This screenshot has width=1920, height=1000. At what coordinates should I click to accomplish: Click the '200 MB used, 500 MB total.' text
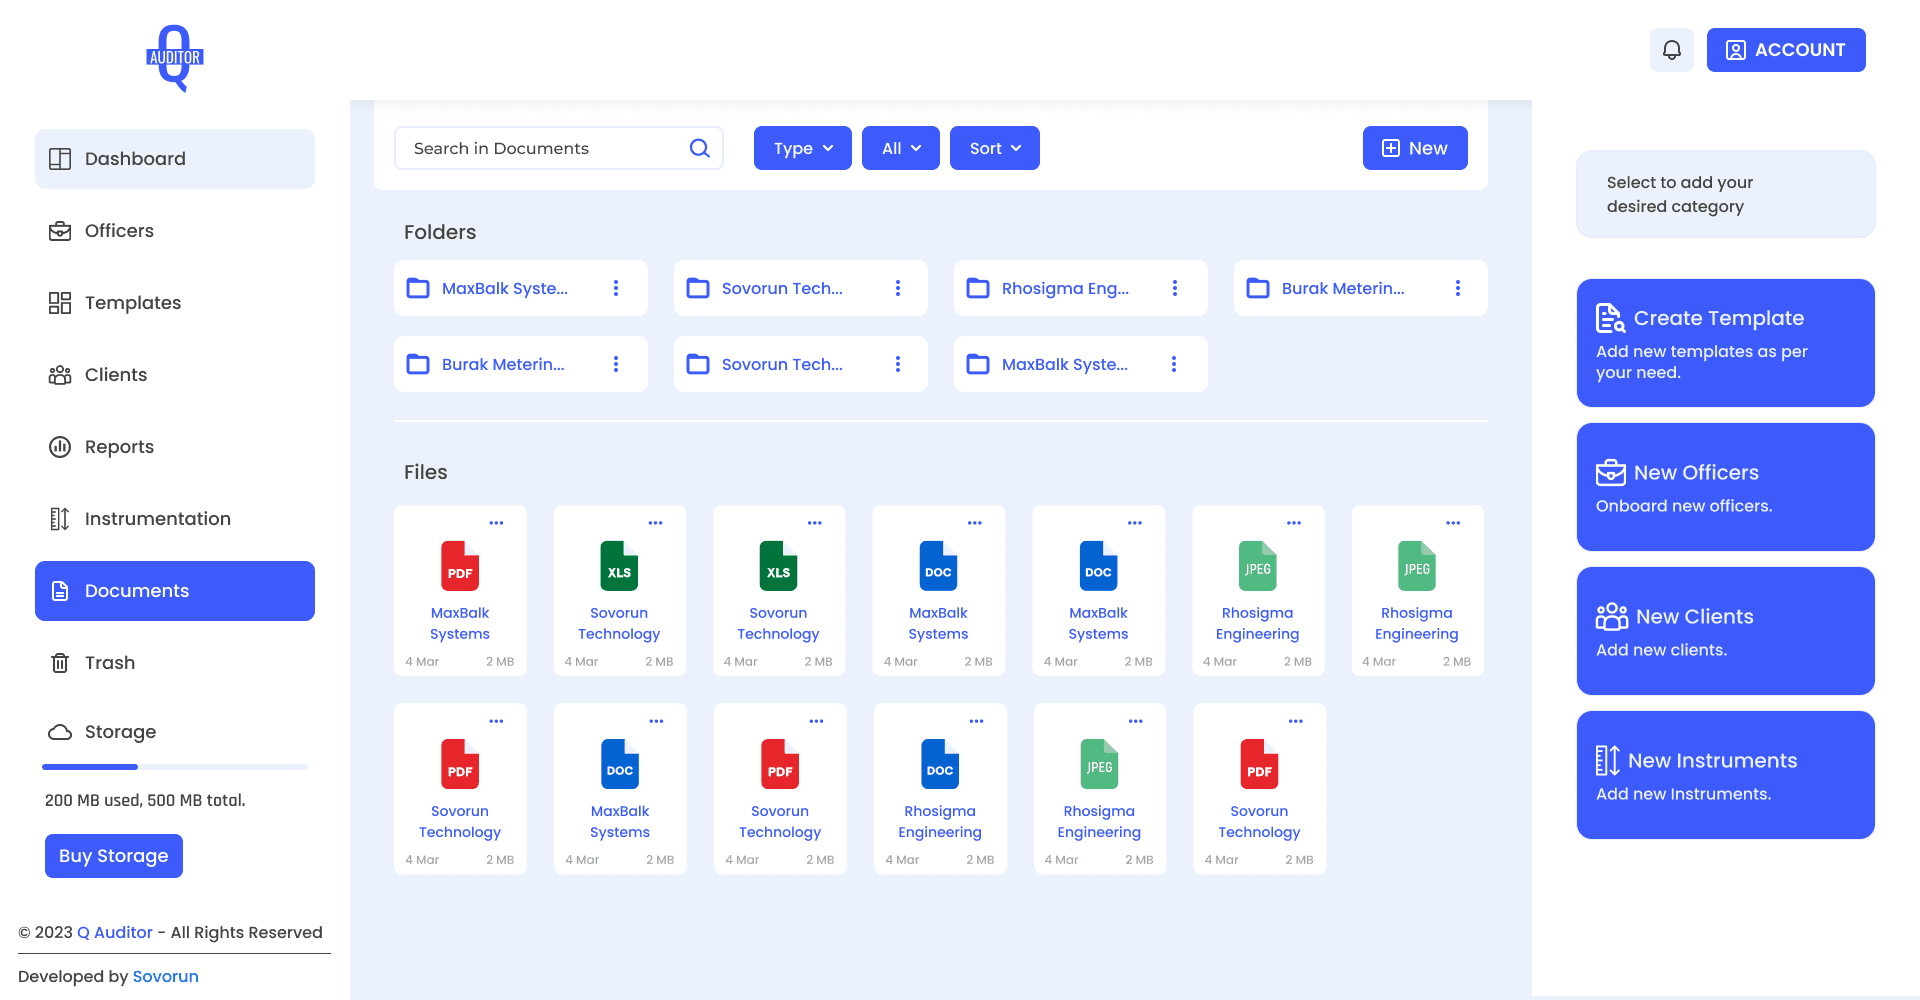[145, 800]
